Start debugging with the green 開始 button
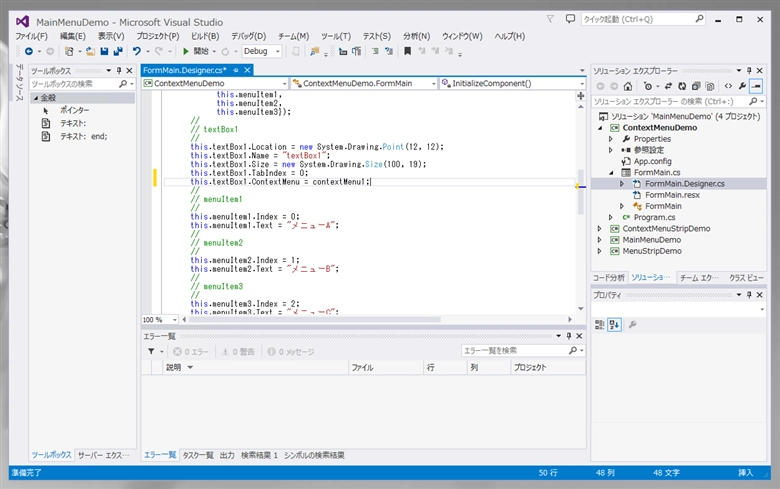The width and height of the screenshot is (780, 489). pos(195,51)
